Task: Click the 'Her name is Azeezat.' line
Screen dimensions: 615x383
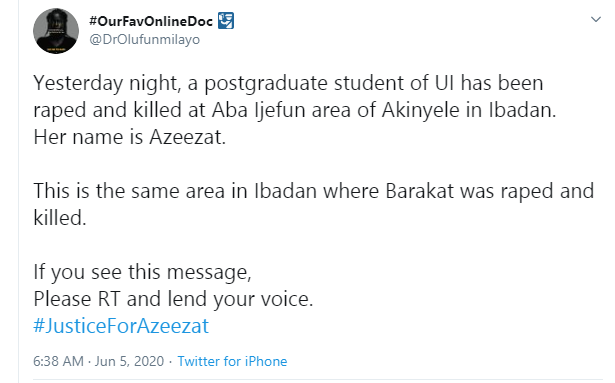Action: coord(130,137)
